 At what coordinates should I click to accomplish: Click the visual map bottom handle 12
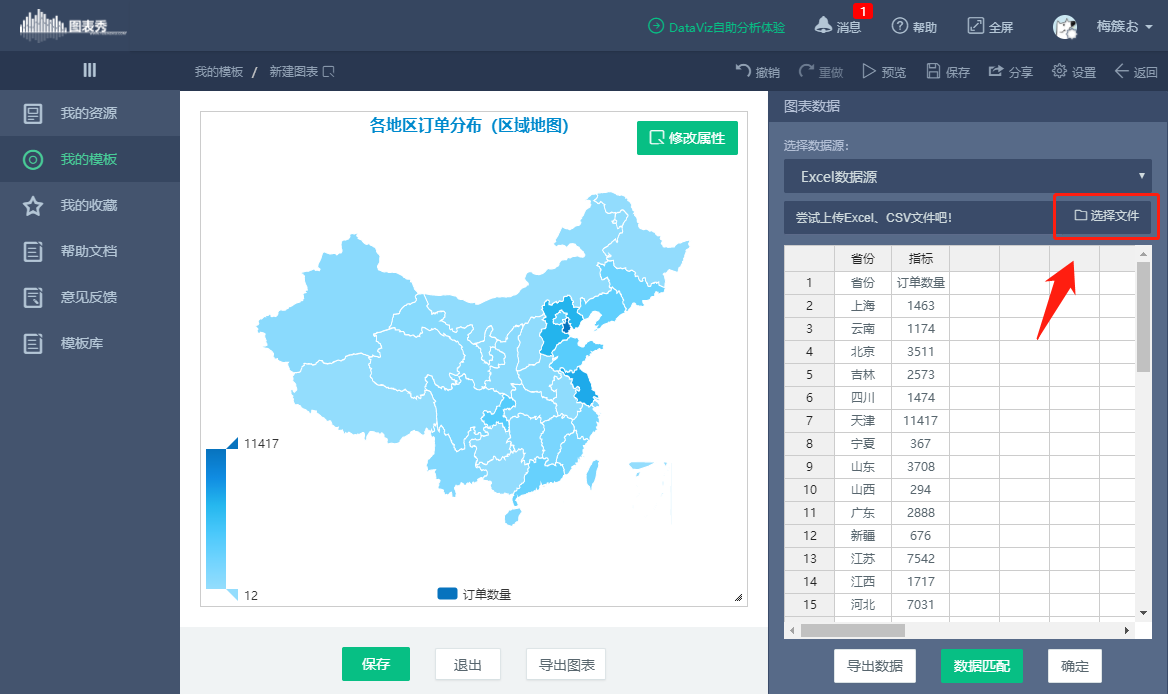coord(232,594)
